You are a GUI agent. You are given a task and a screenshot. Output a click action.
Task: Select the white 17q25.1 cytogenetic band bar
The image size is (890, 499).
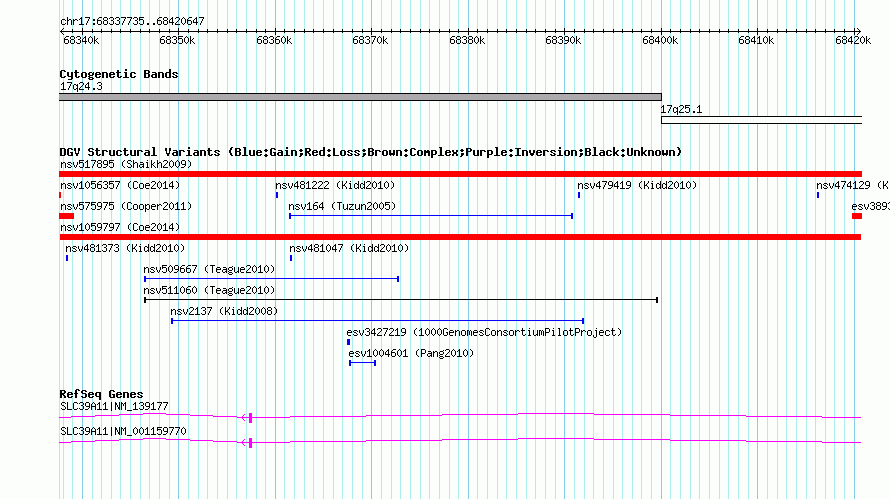point(761,120)
